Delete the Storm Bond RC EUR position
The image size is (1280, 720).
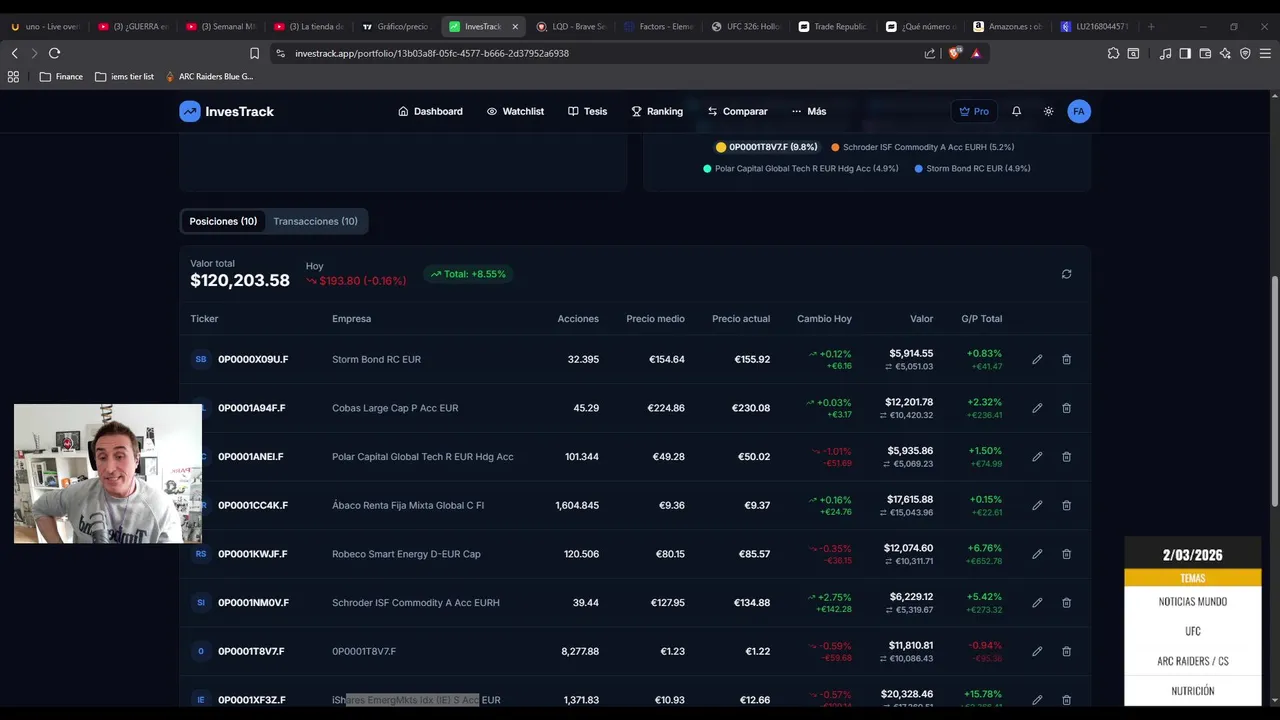(1066, 359)
